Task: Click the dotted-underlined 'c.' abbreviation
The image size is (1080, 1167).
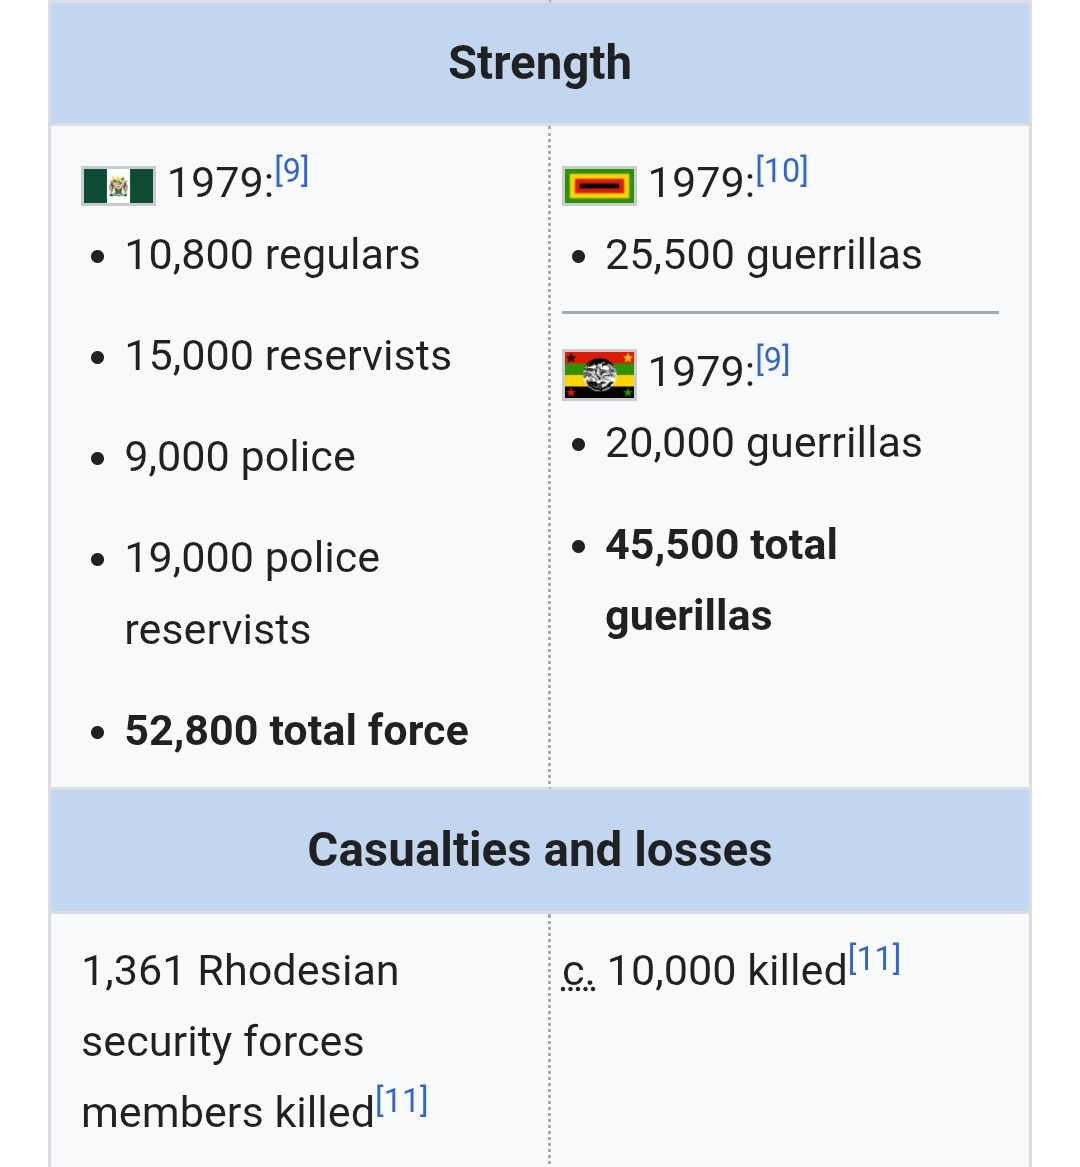Action: pos(578,971)
